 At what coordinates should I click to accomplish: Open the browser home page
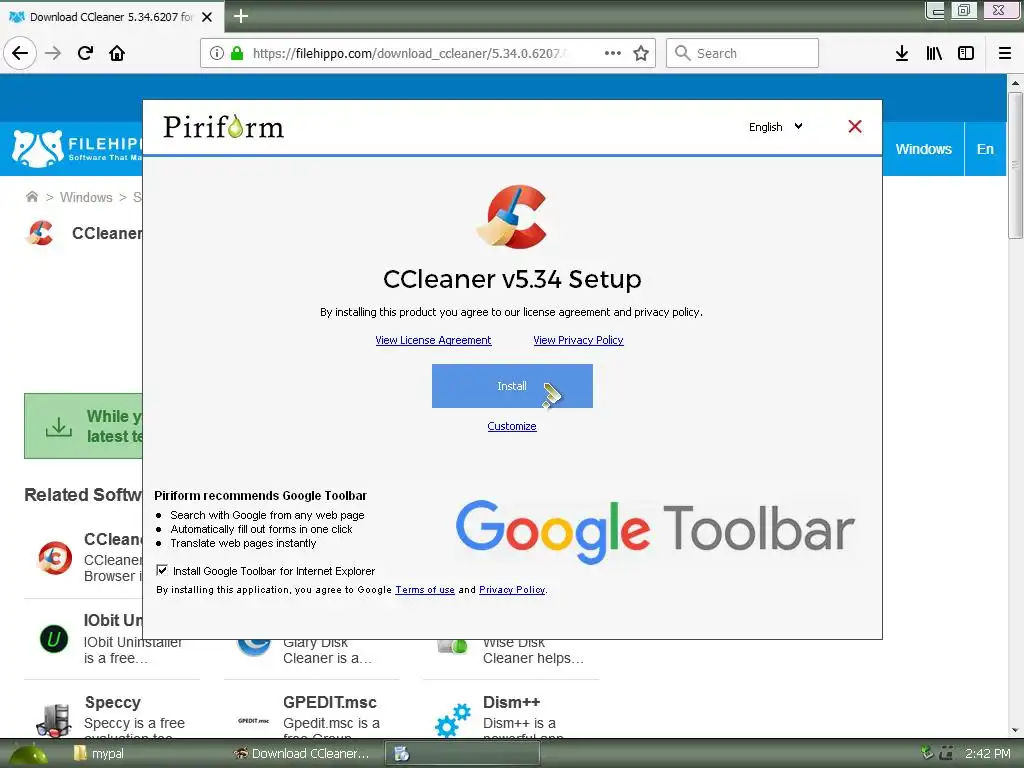[x=117, y=53]
